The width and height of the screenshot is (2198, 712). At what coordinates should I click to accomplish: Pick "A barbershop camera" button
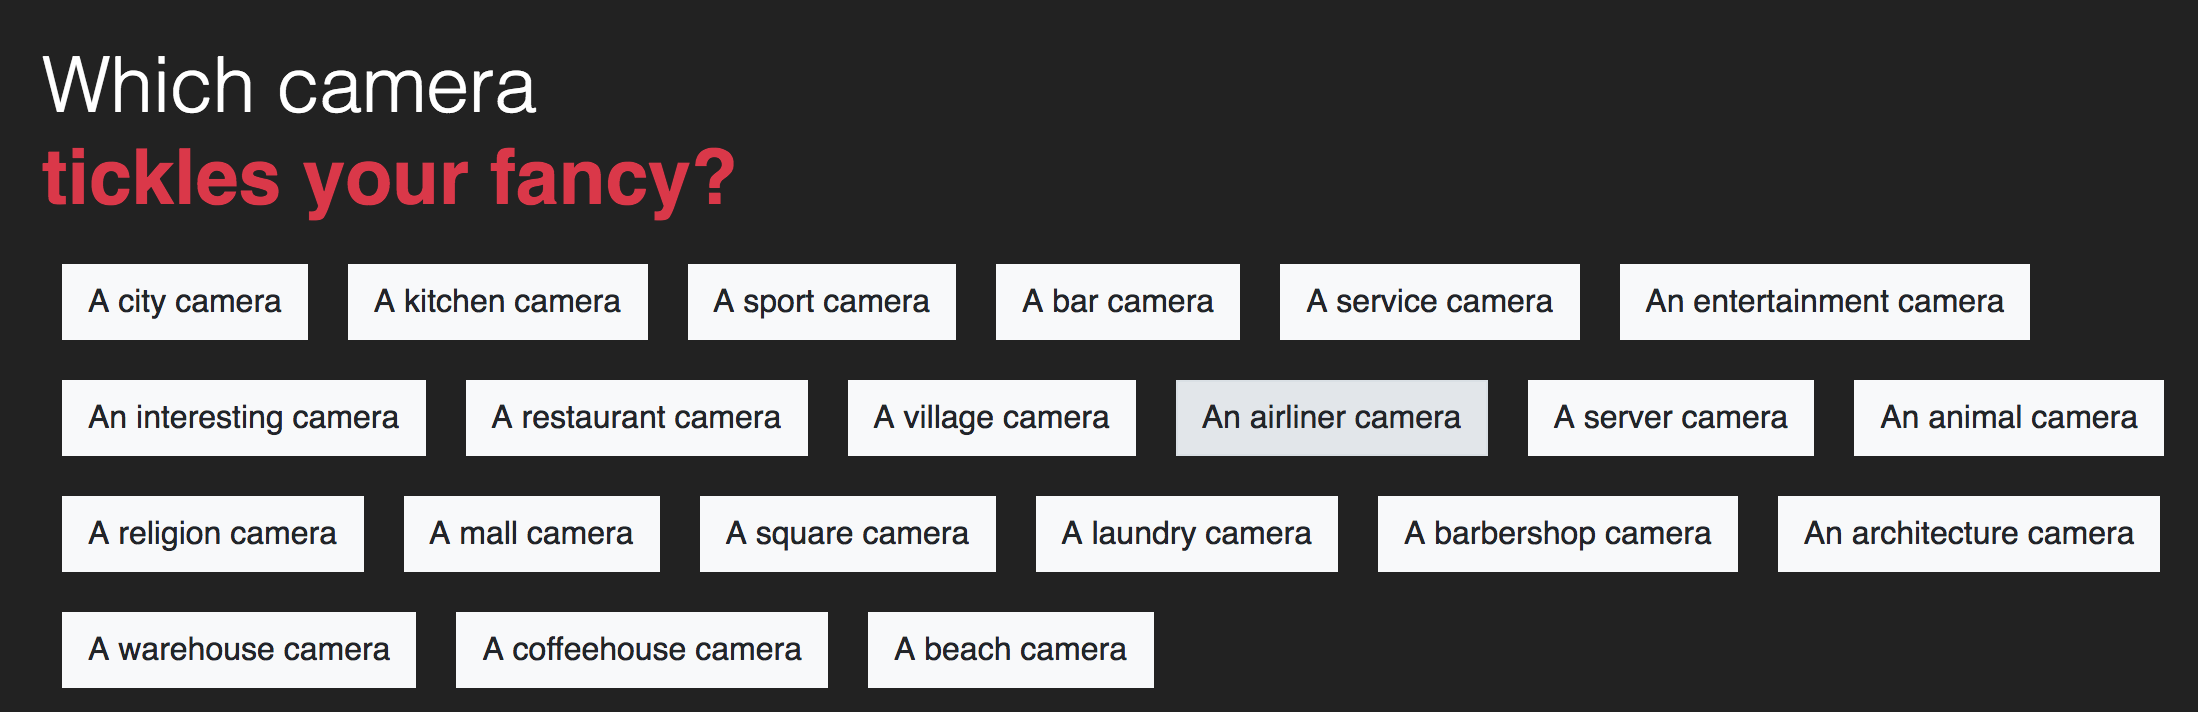coord(1557,534)
